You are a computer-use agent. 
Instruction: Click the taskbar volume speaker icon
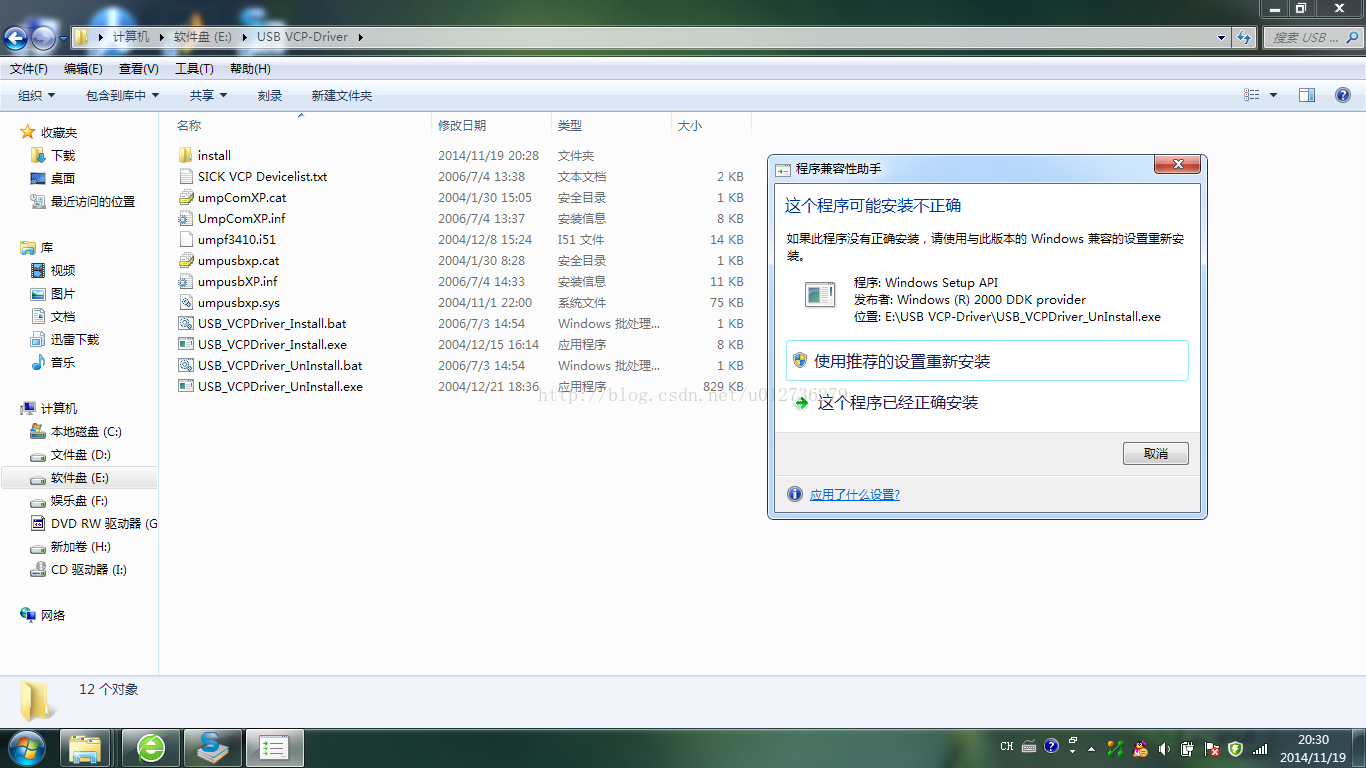[1164, 748]
